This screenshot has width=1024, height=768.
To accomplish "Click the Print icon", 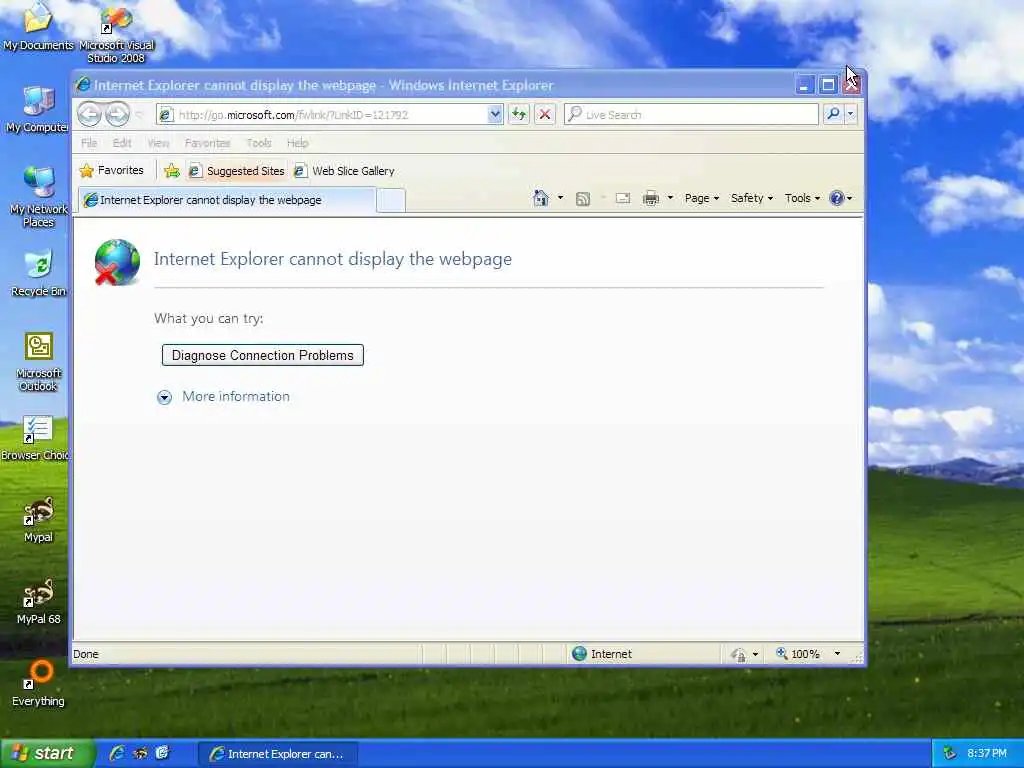I will click(651, 198).
